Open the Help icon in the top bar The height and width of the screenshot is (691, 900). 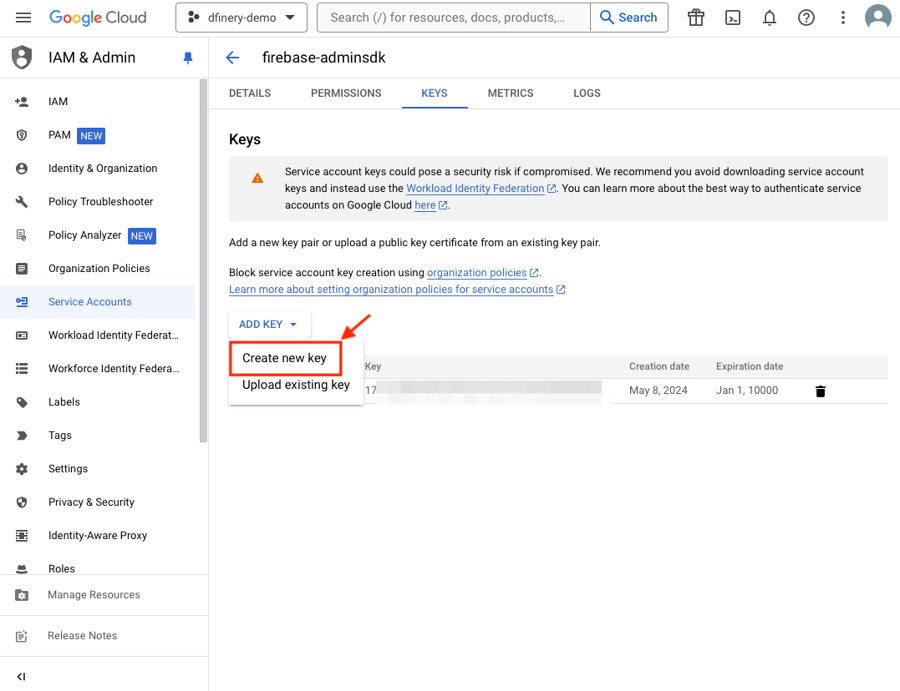click(x=806, y=17)
